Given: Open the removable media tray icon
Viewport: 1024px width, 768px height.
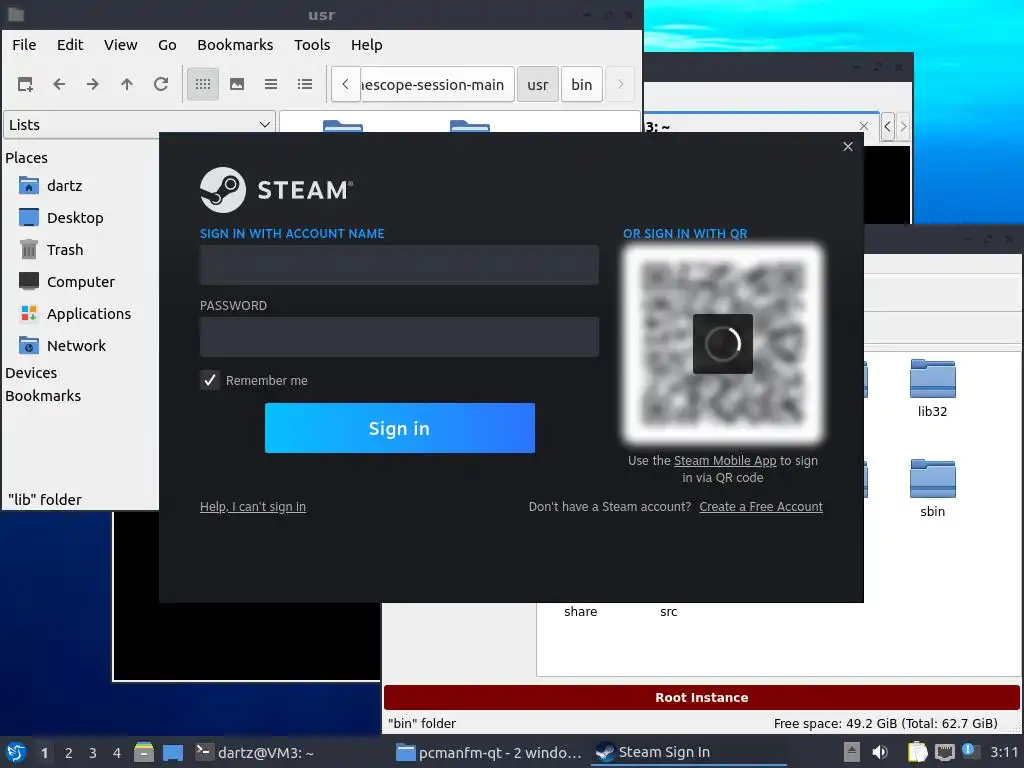Looking at the screenshot, I should click(x=852, y=752).
